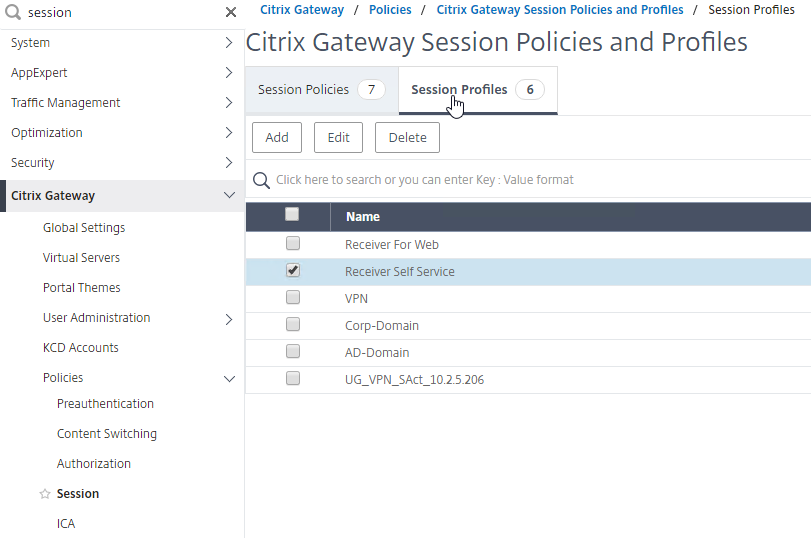This screenshot has height=538, width=811.
Task: Open Virtual Servers in the sidebar
Action: tap(81, 258)
